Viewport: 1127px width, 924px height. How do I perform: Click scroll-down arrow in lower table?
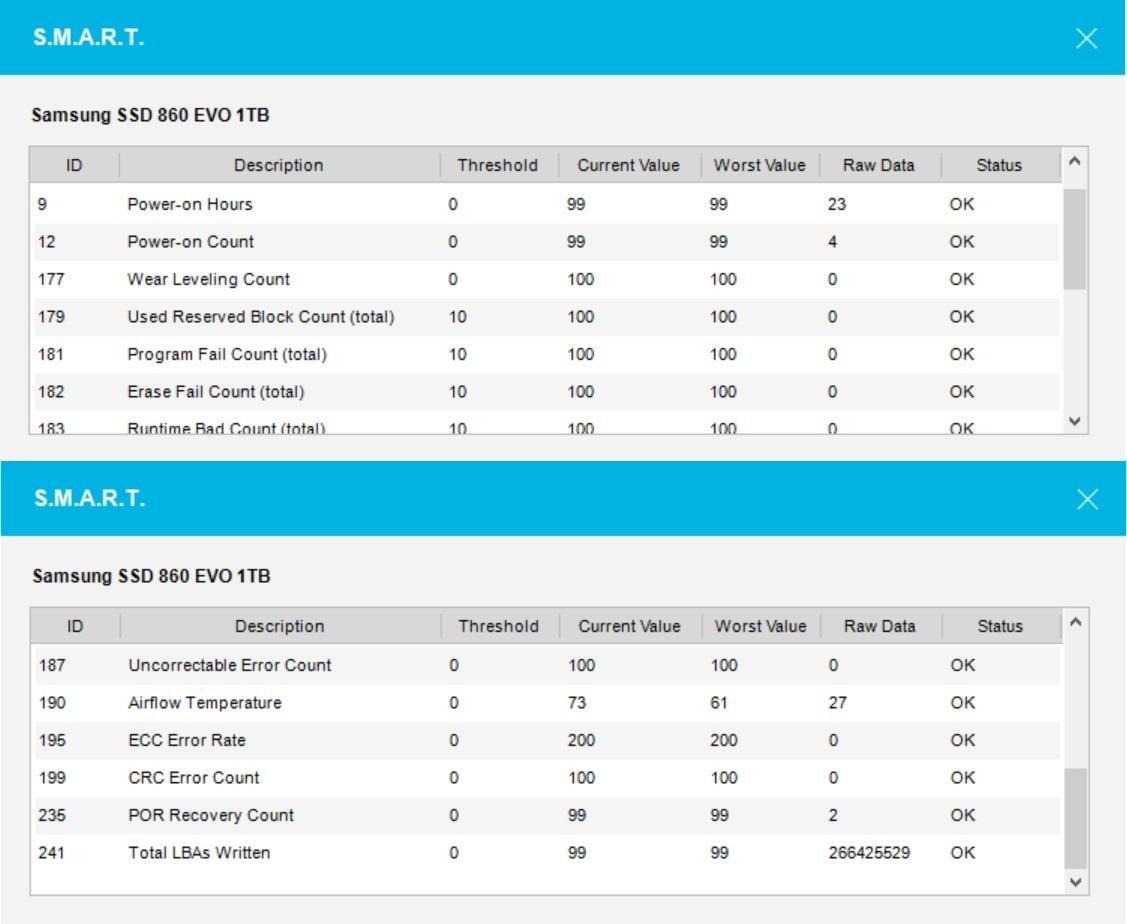click(1075, 882)
